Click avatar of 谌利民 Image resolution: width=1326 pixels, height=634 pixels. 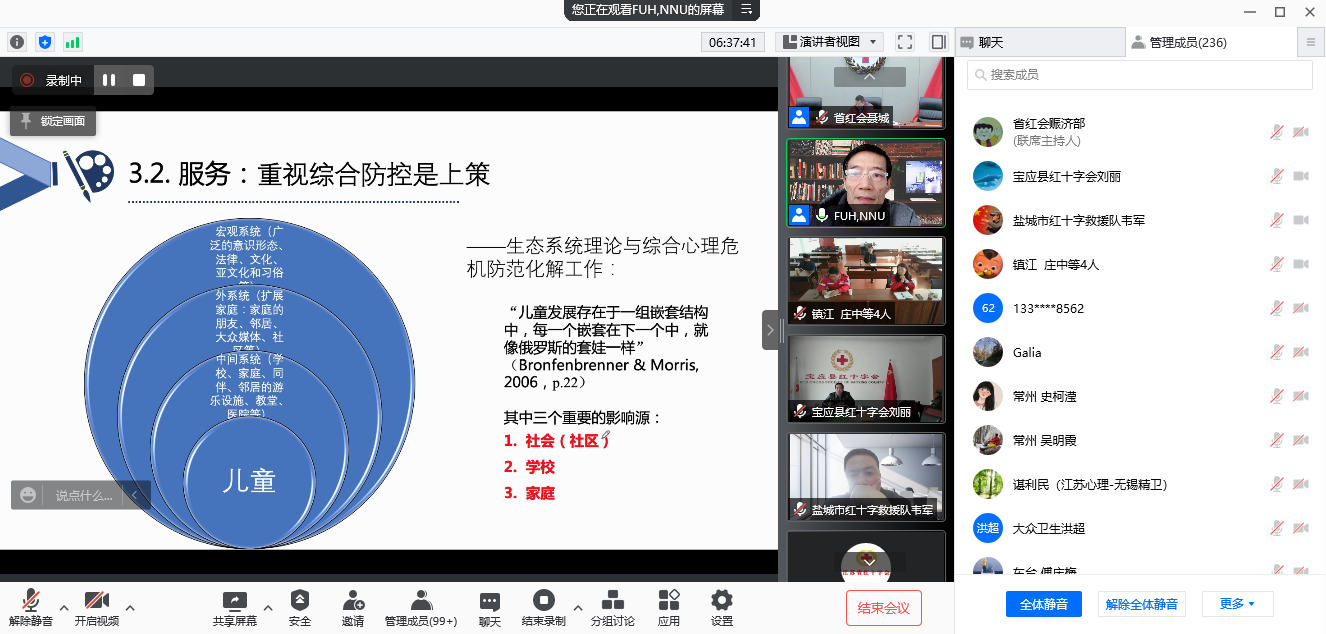(988, 484)
